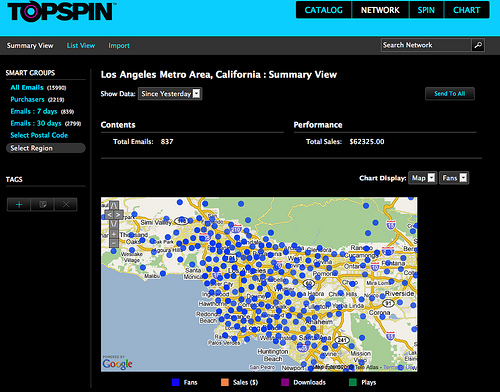Zoom out on the map
The width and height of the screenshot is (500, 392).
pos(114,243)
